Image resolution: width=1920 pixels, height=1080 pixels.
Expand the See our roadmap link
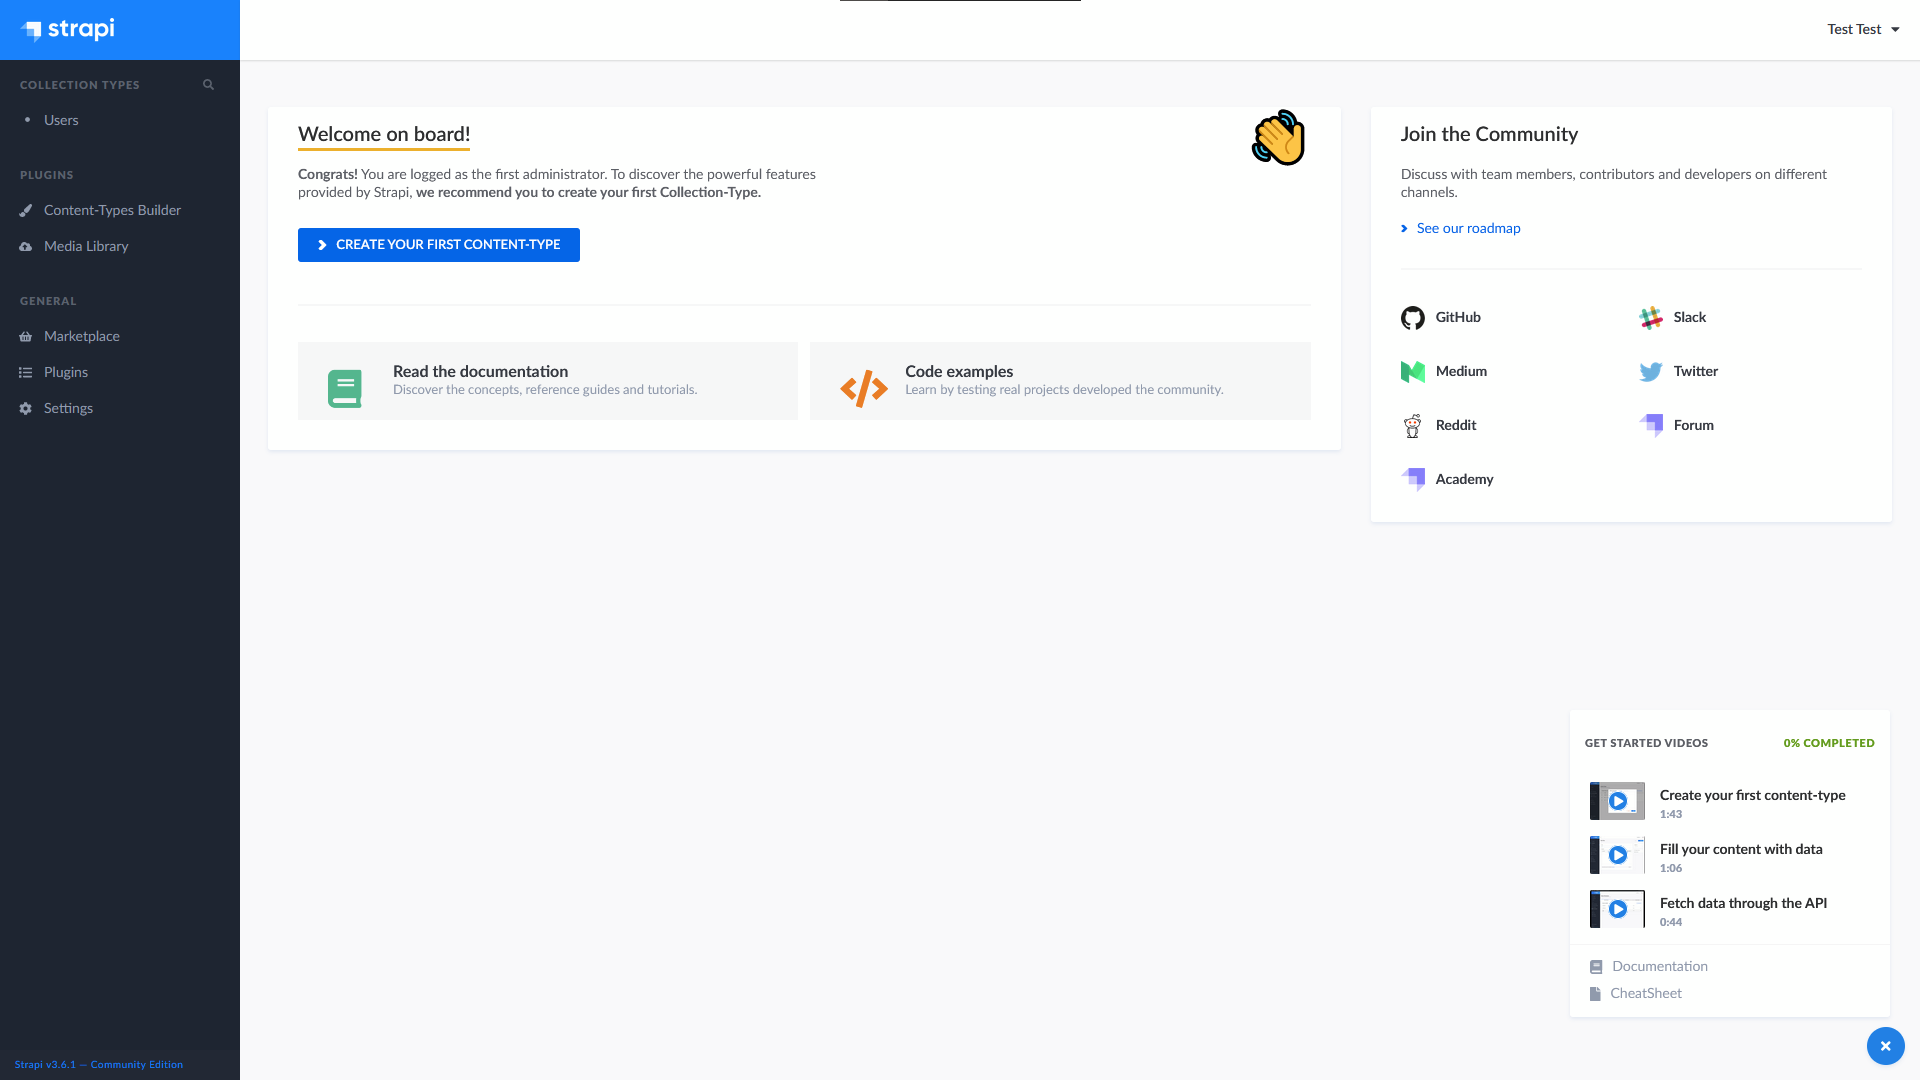pos(1468,228)
